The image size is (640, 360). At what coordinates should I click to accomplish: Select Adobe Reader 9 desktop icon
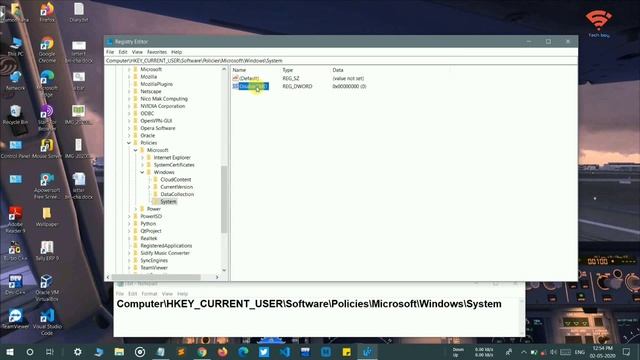16,220
